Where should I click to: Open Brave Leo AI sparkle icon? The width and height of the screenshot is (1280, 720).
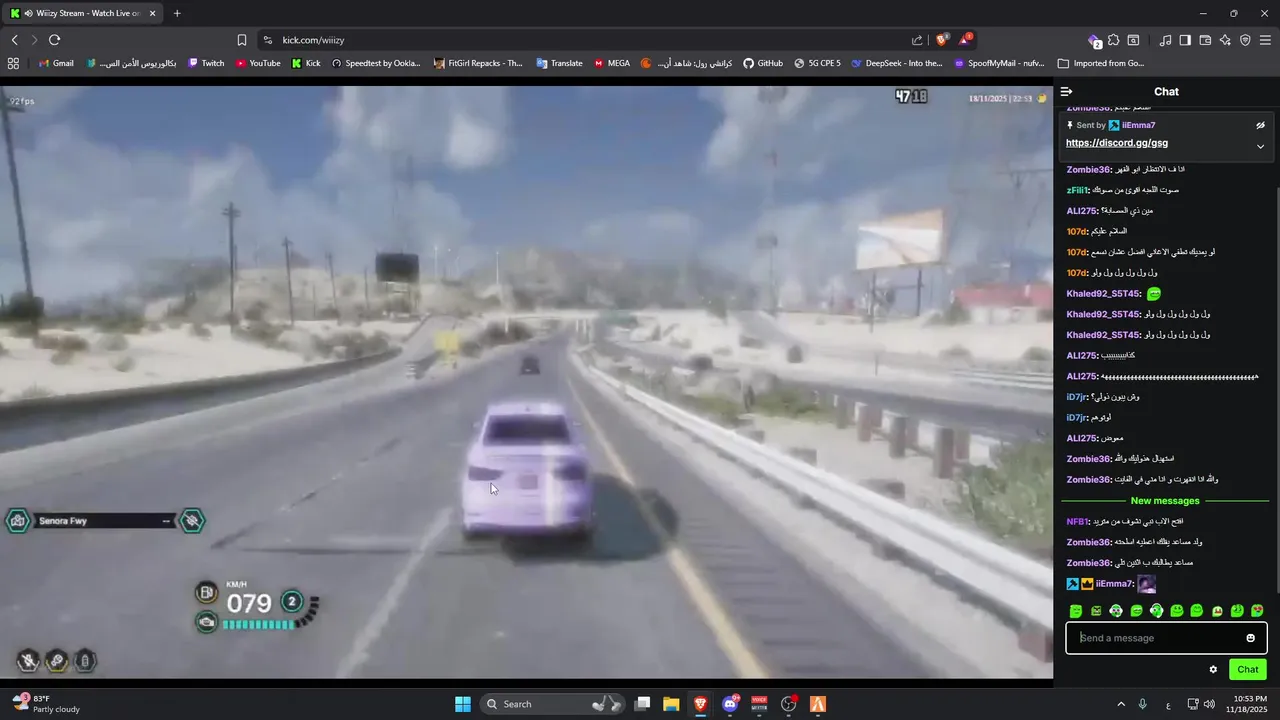pos(1225,40)
